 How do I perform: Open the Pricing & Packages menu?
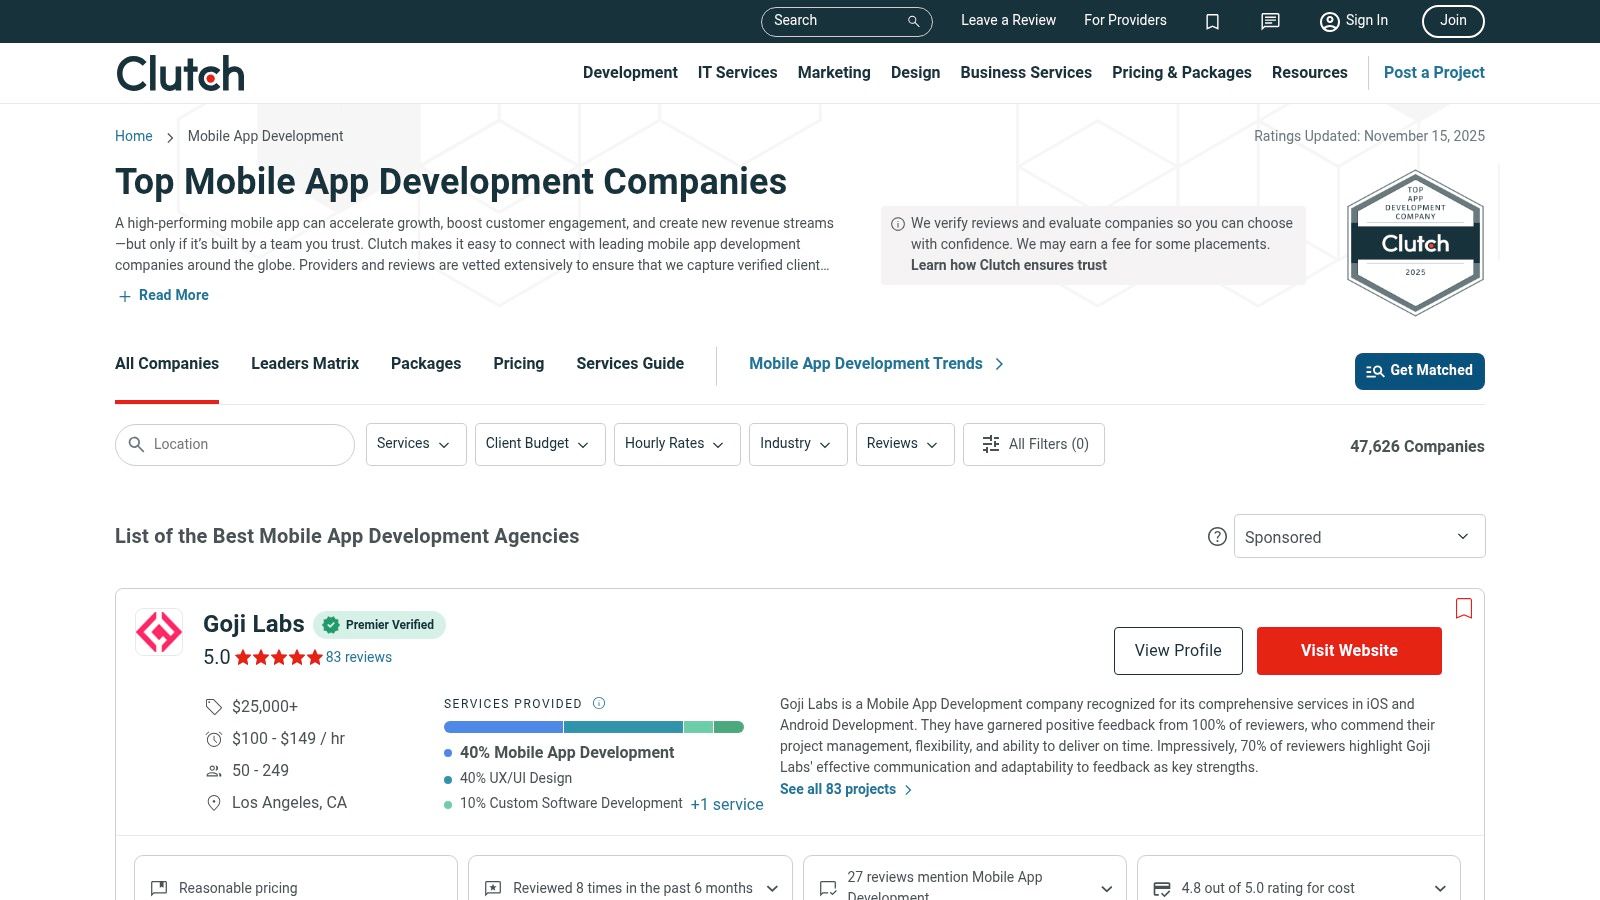click(1181, 72)
